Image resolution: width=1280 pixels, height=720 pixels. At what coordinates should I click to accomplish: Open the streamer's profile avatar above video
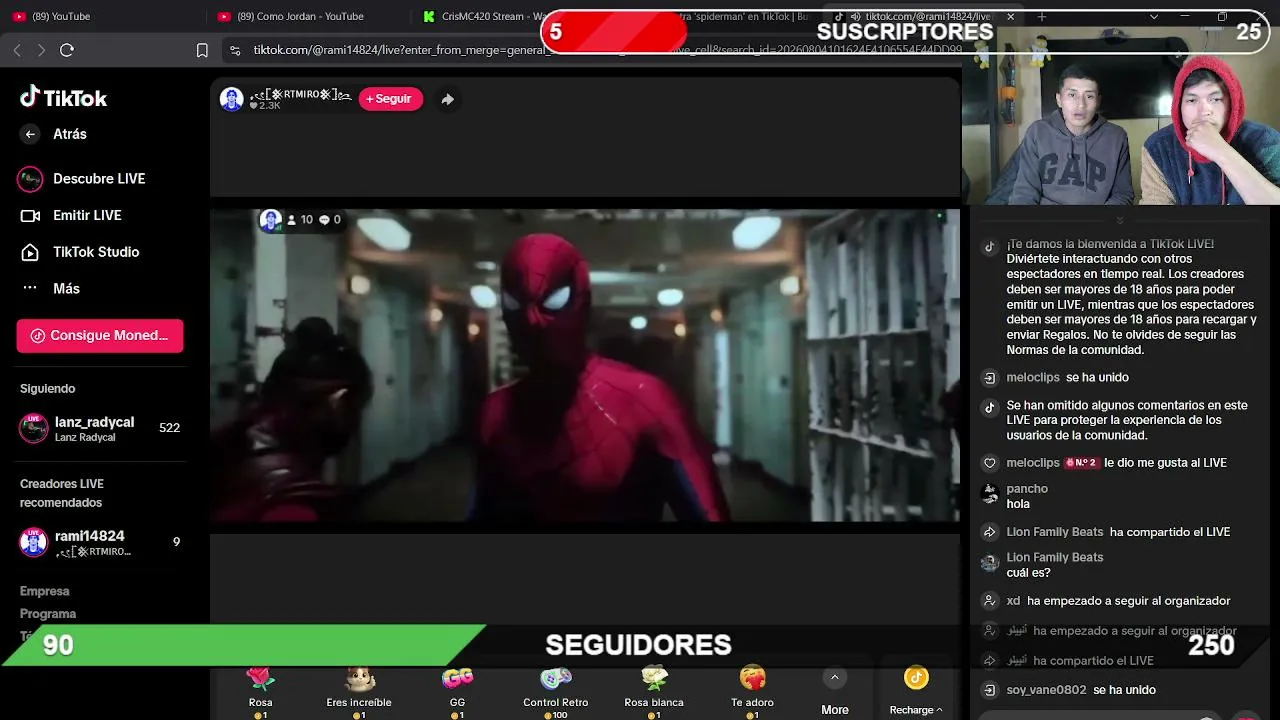pyautogui.click(x=232, y=99)
